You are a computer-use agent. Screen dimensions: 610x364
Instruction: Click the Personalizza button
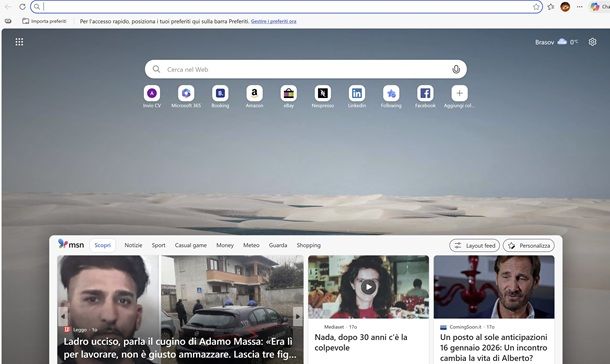(529, 245)
